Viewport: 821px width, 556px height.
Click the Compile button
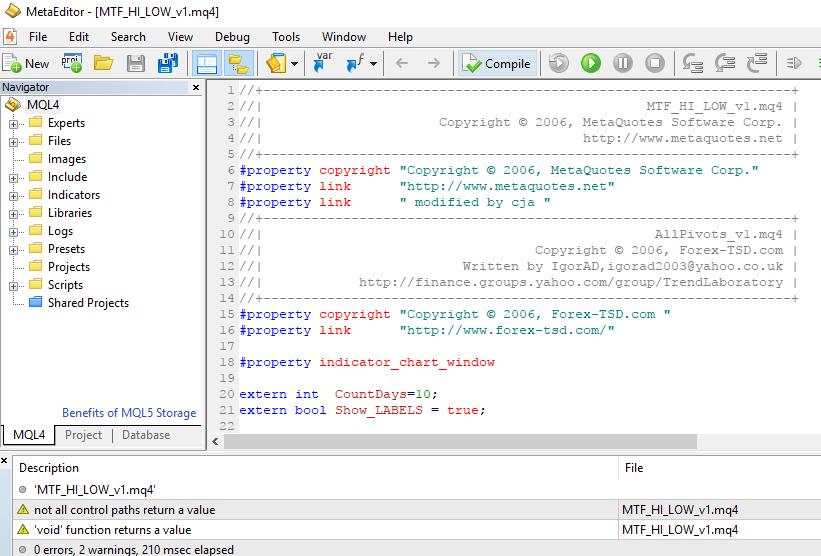click(497, 63)
